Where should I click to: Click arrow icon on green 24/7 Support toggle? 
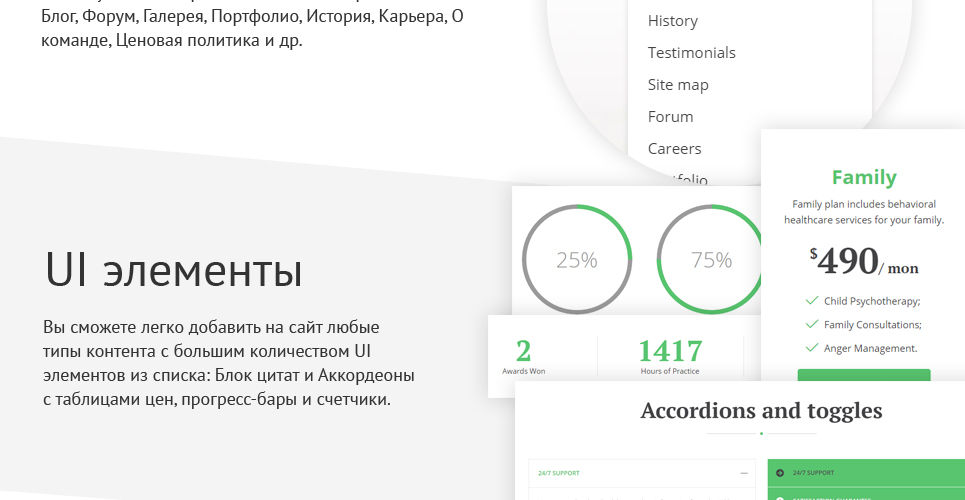click(780, 473)
